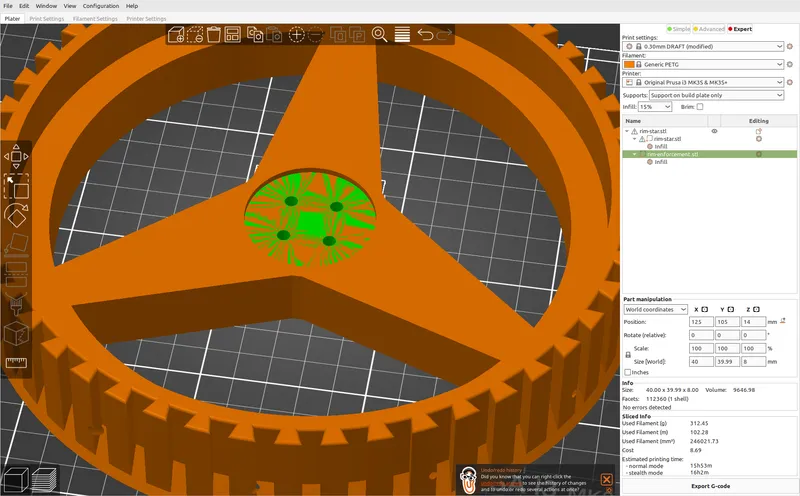Open the Edit menu
Screen dimensions: 800x496
click(24, 6)
